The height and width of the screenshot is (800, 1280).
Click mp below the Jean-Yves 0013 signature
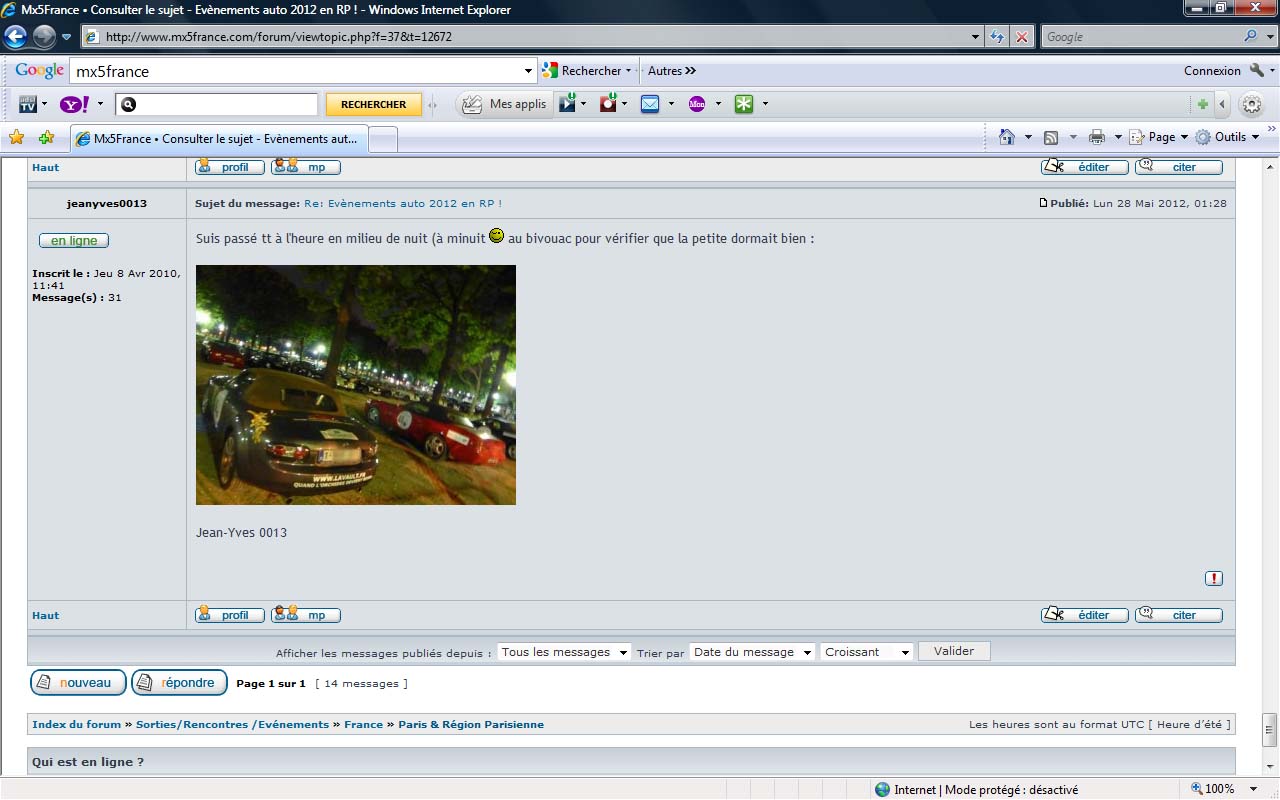tap(306, 615)
